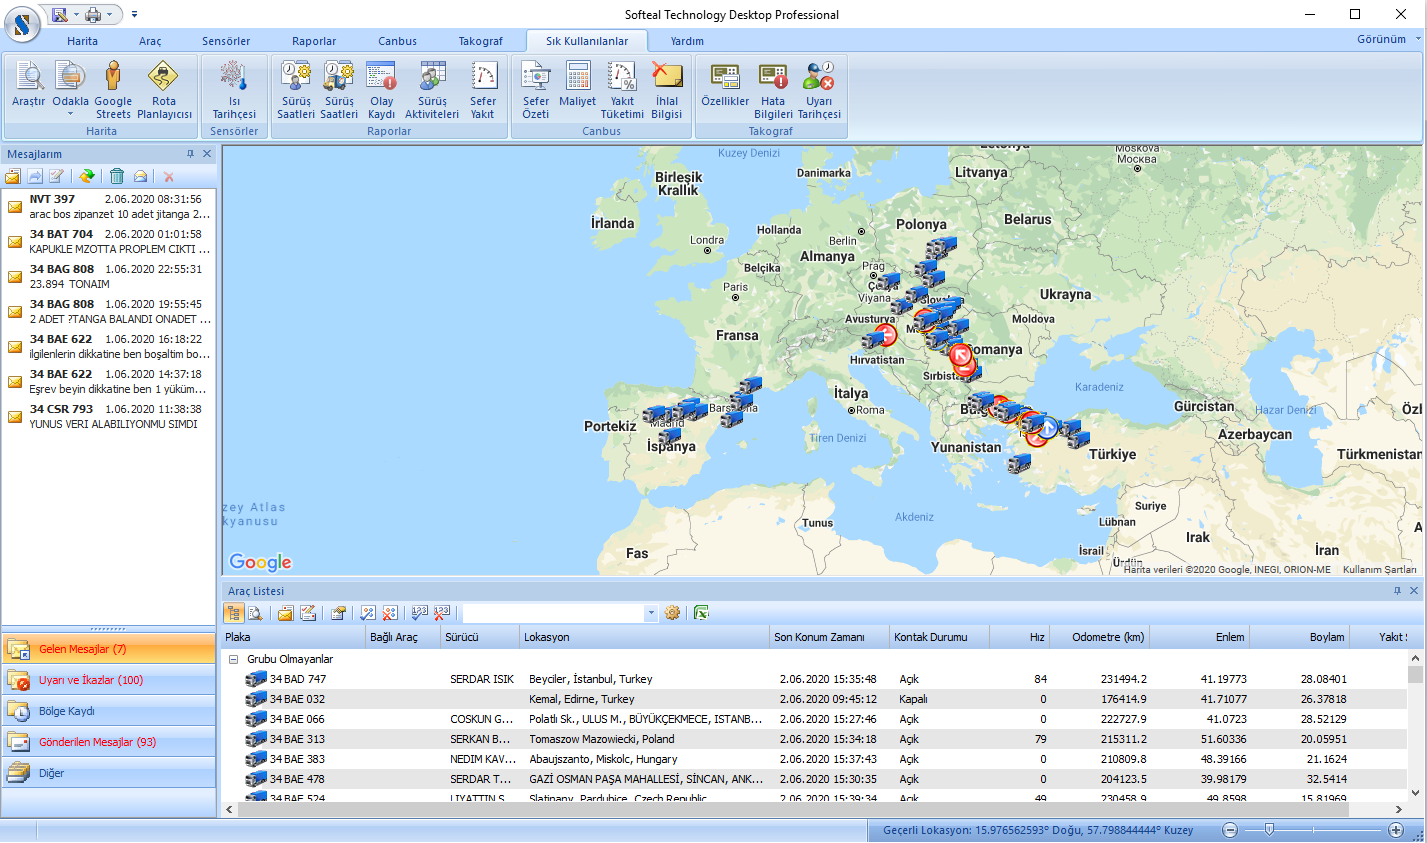Screen dimensions: 1427x843
Task: Click red X delete icon in Mesajlarım
Action: click(169, 176)
